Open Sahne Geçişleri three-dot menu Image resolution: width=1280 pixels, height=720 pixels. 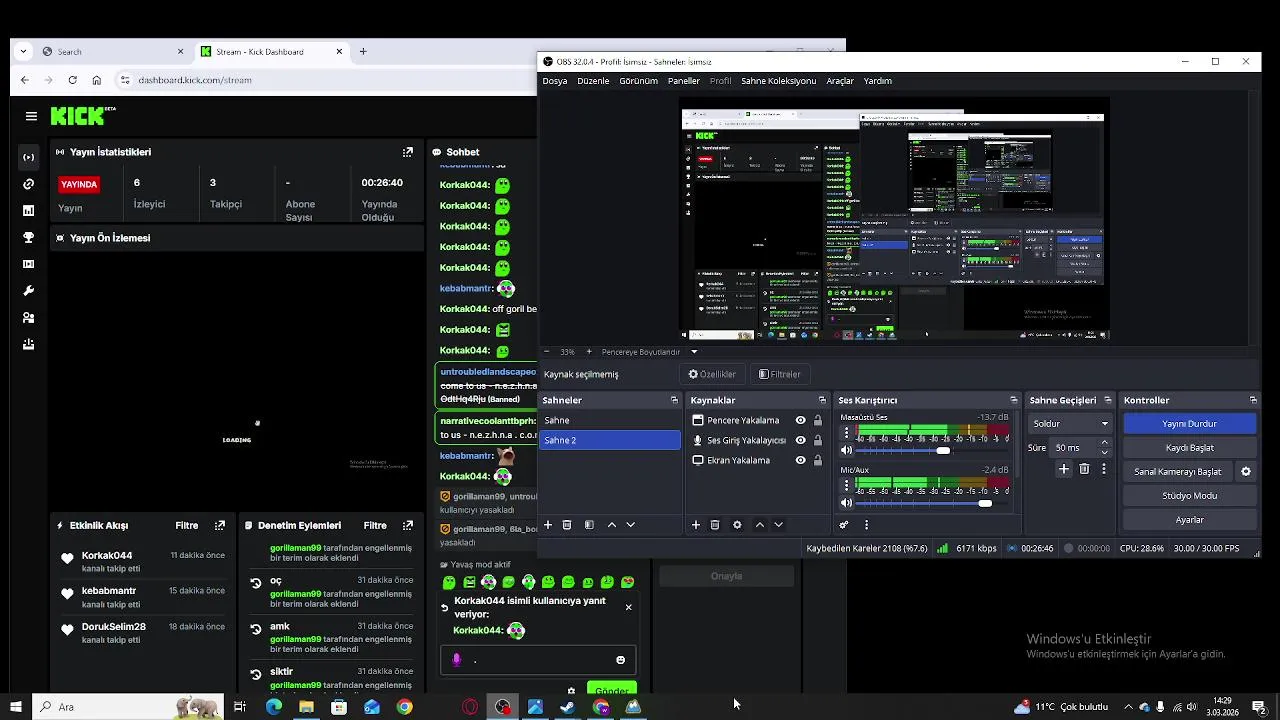pos(1104,469)
